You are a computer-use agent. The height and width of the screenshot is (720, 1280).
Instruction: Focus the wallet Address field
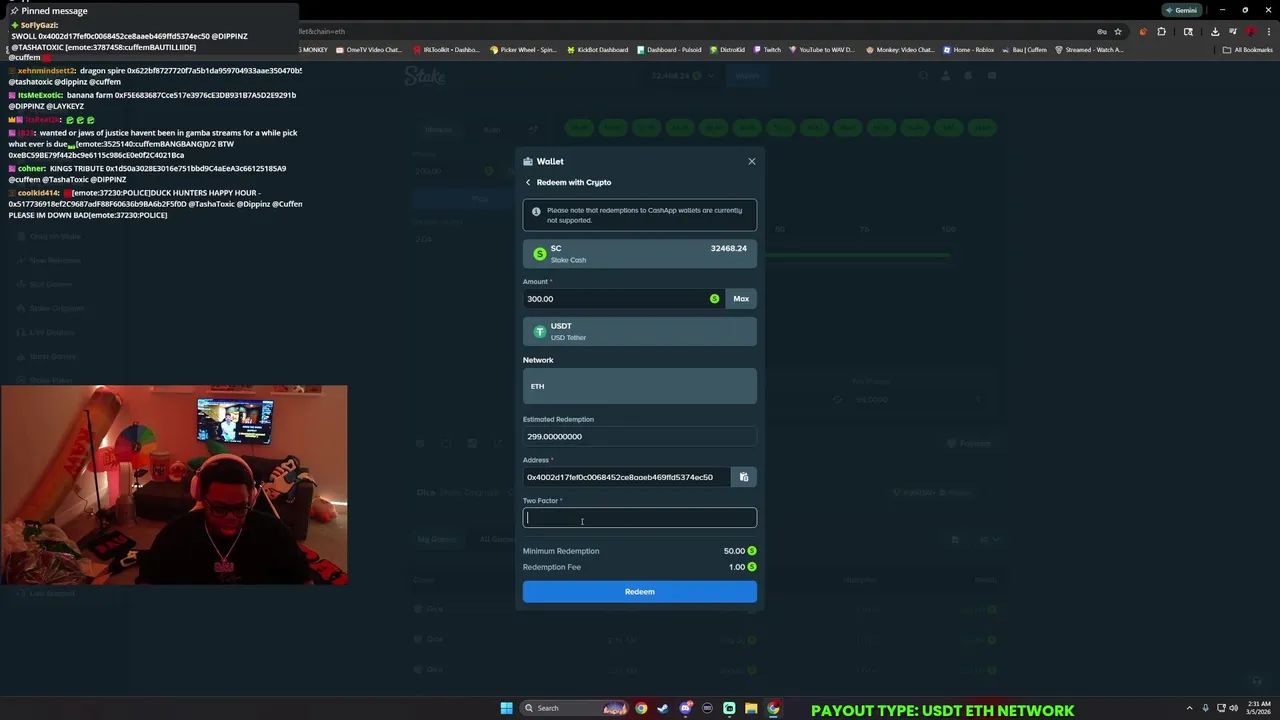click(x=626, y=477)
